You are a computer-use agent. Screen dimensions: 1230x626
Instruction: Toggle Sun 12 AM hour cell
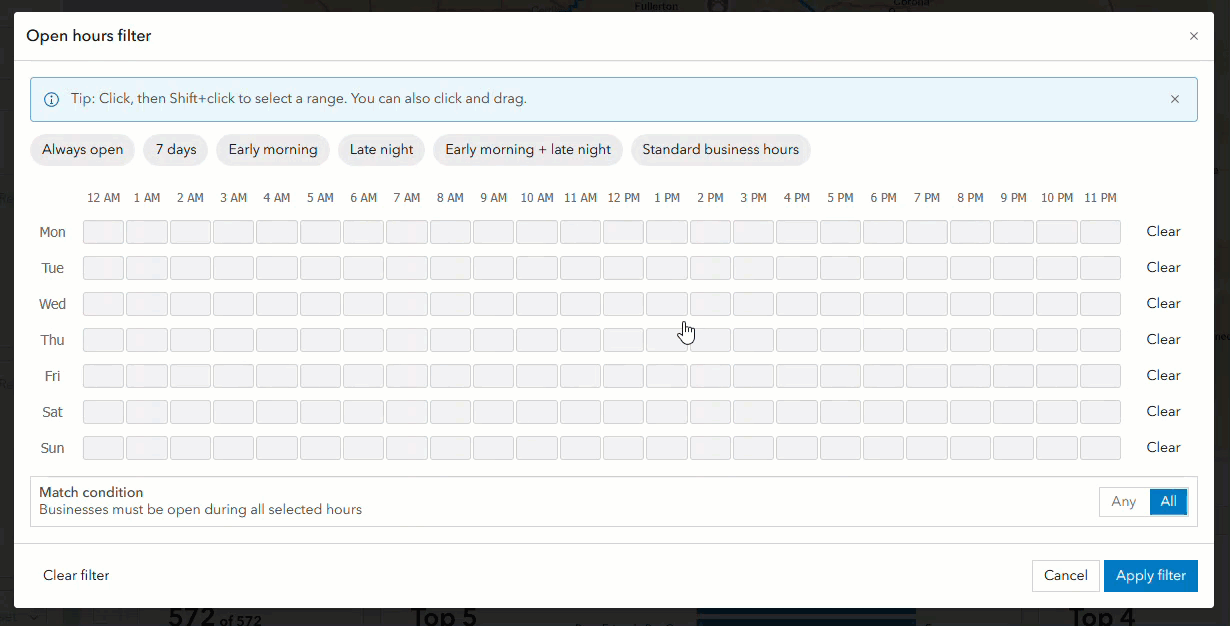click(x=103, y=448)
